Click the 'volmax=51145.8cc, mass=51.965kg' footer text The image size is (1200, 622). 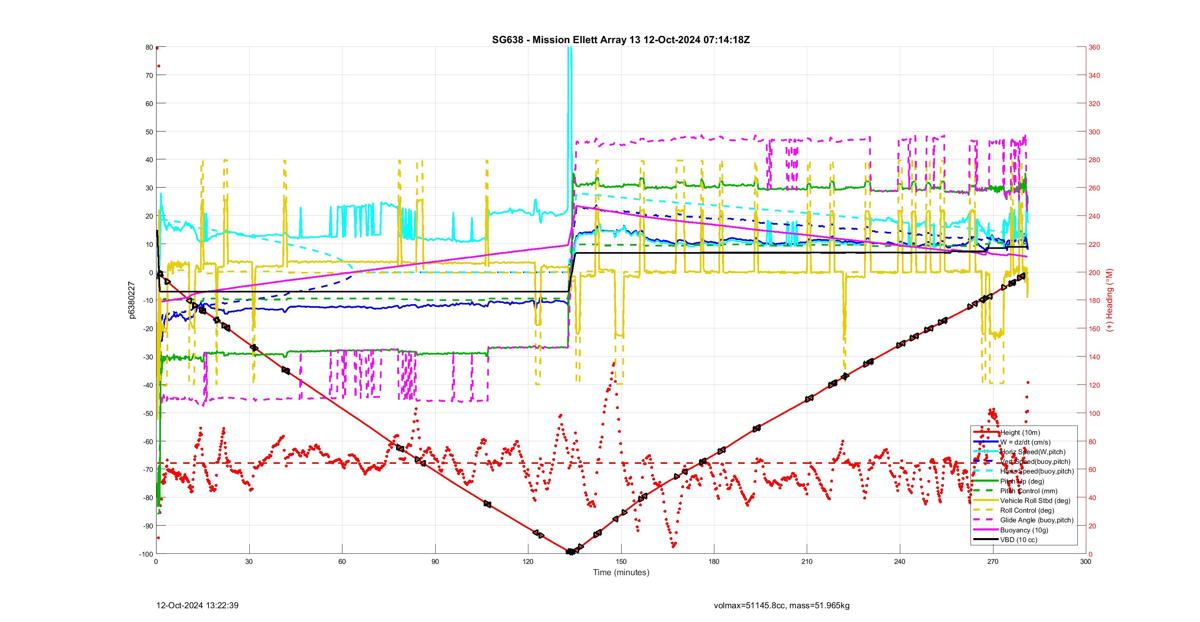781,605
